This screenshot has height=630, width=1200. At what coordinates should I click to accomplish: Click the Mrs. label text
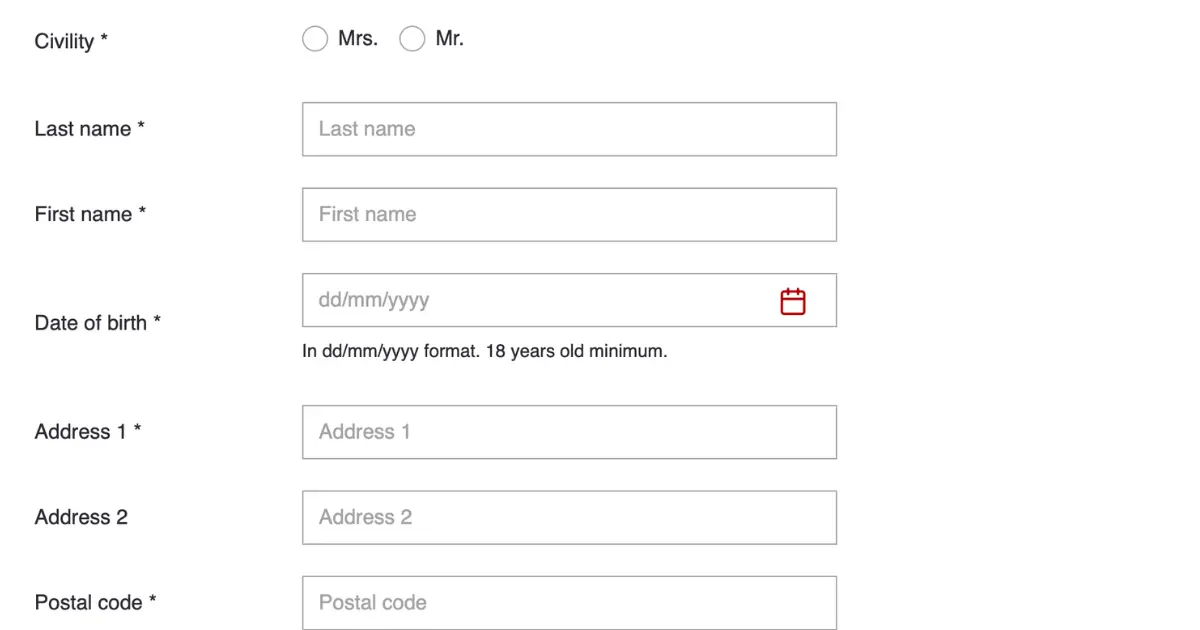[x=358, y=39]
